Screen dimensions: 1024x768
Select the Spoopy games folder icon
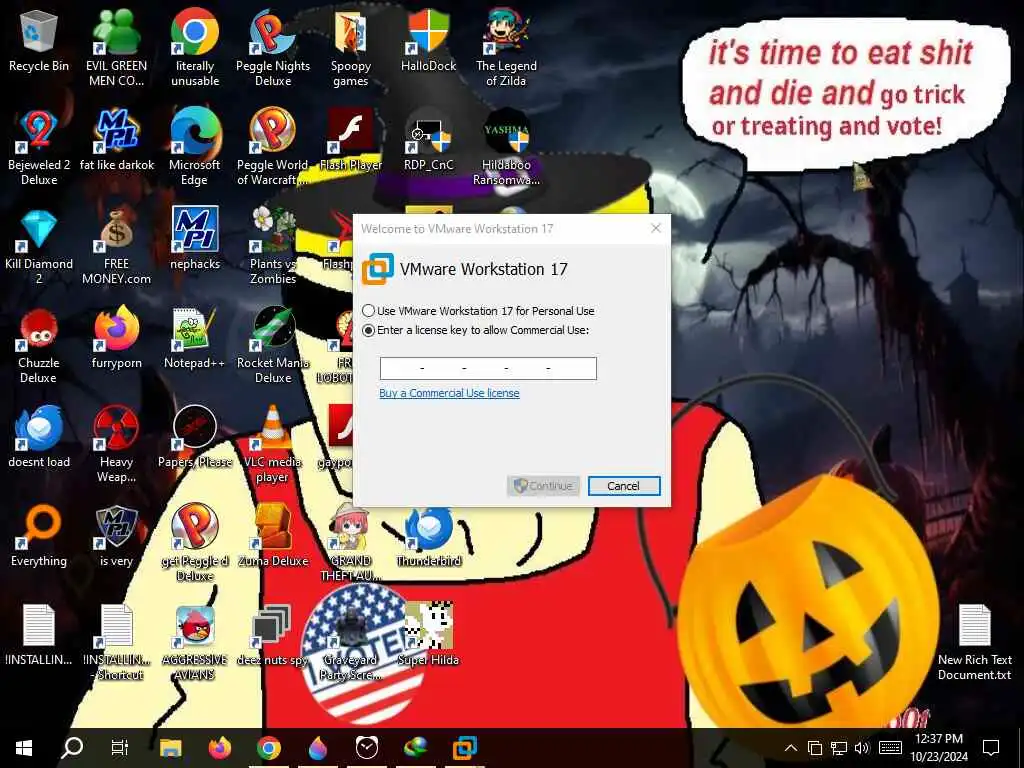tap(351, 48)
